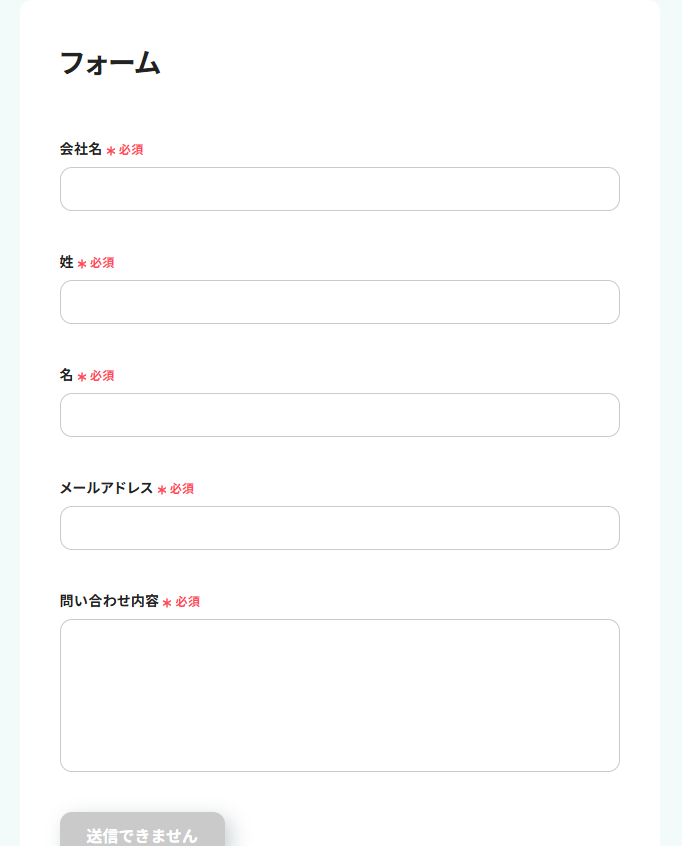682x846 pixels.
Task: Click the red asterisk beside 問い合わせ内容
Action: pos(167,603)
